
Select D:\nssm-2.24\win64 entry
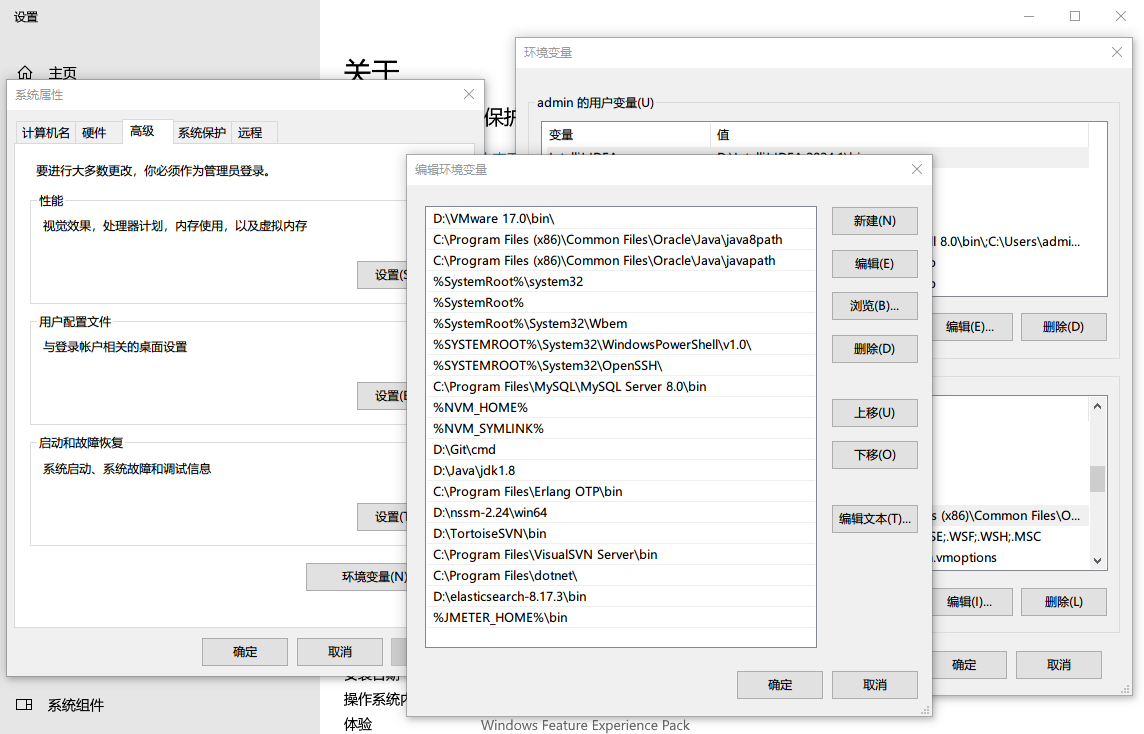[x=621, y=513]
